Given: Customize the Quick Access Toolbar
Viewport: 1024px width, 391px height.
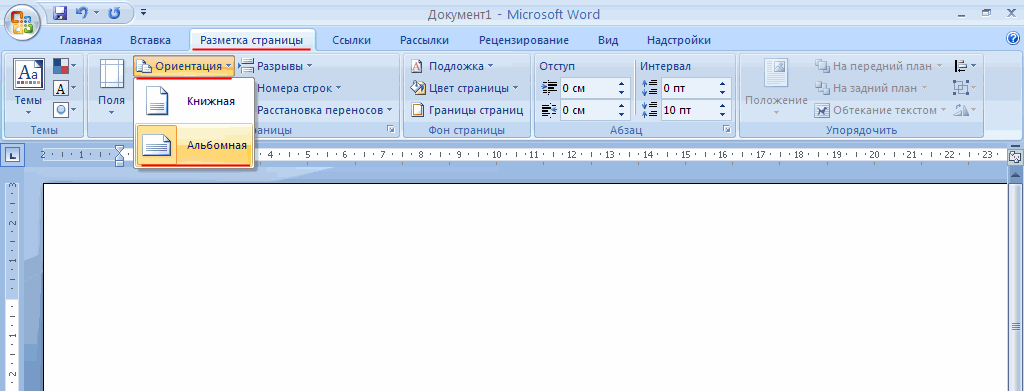Looking at the screenshot, I should click(x=143, y=12).
